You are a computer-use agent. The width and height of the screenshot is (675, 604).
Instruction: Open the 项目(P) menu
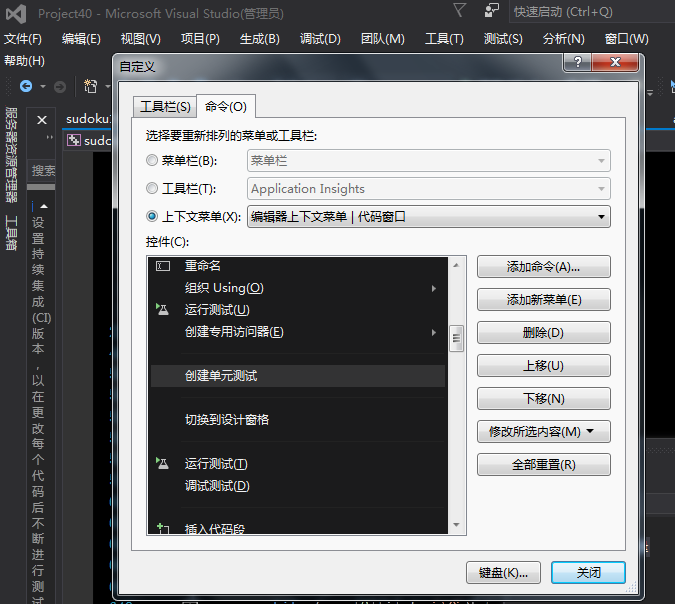tap(200, 39)
